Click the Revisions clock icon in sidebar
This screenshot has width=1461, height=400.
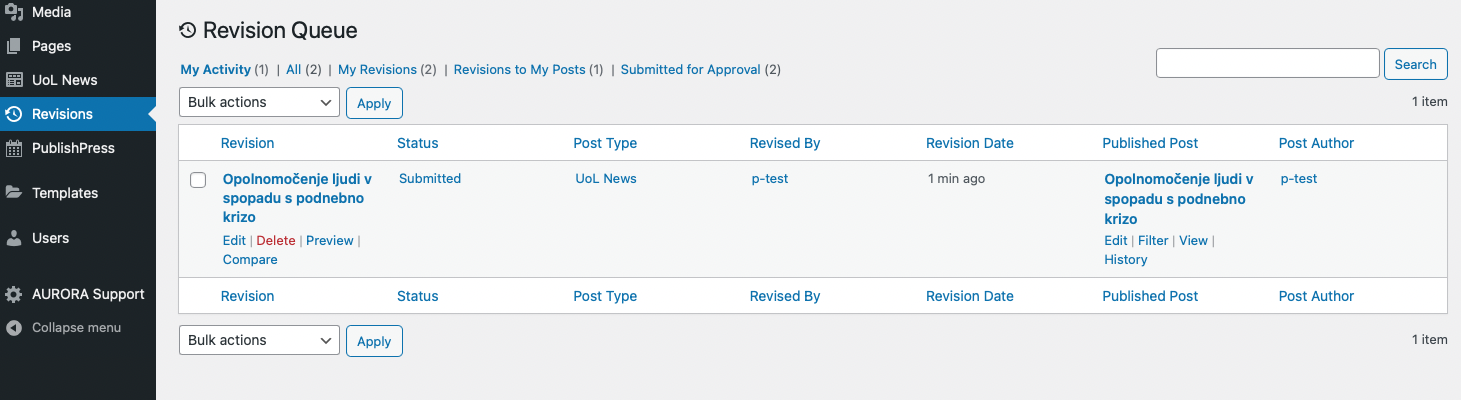14,114
